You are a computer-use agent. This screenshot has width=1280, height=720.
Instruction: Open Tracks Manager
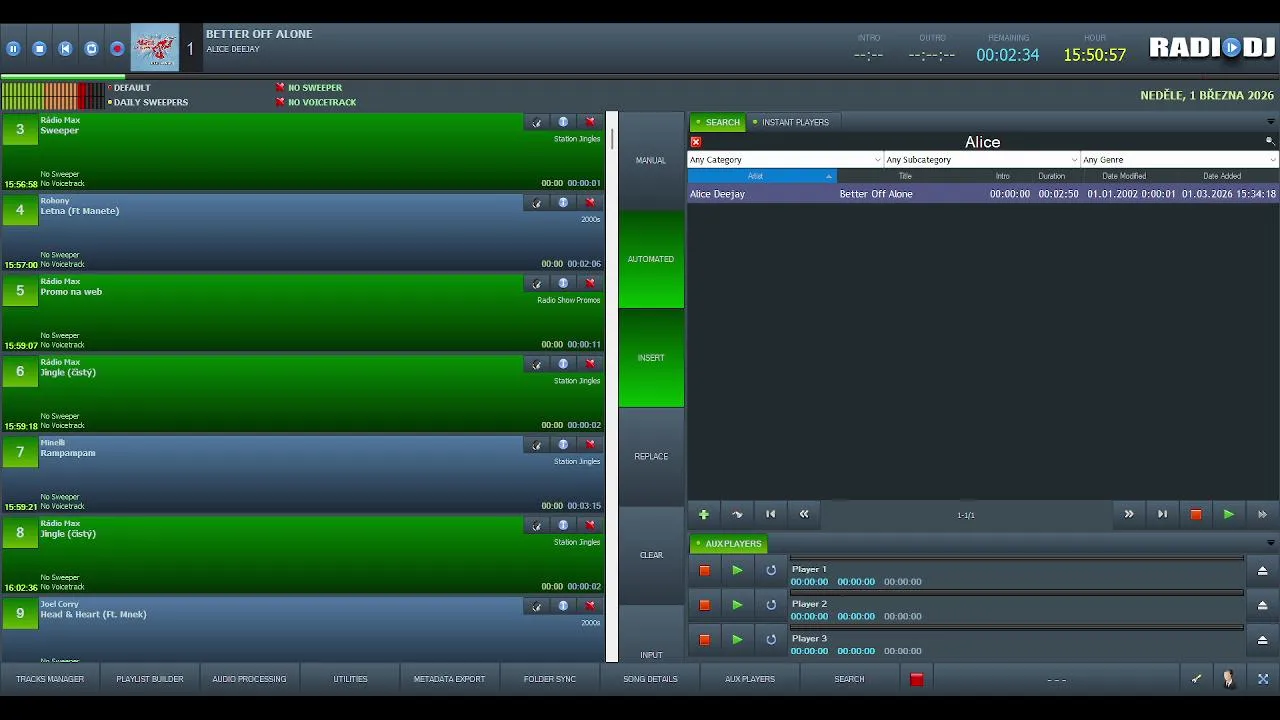(x=50, y=679)
